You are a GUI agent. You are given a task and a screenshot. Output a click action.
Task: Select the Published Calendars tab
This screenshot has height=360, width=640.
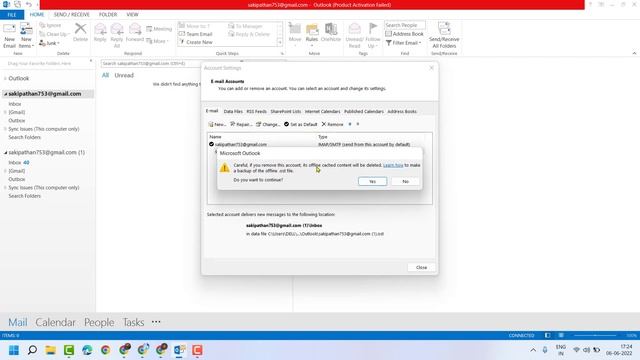pyautogui.click(x=364, y=111)
